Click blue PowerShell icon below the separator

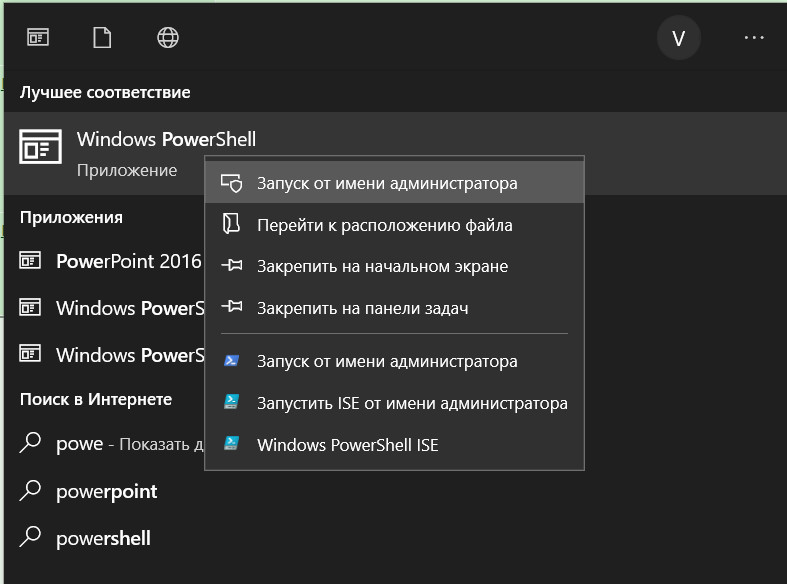[x=231, y=360]
